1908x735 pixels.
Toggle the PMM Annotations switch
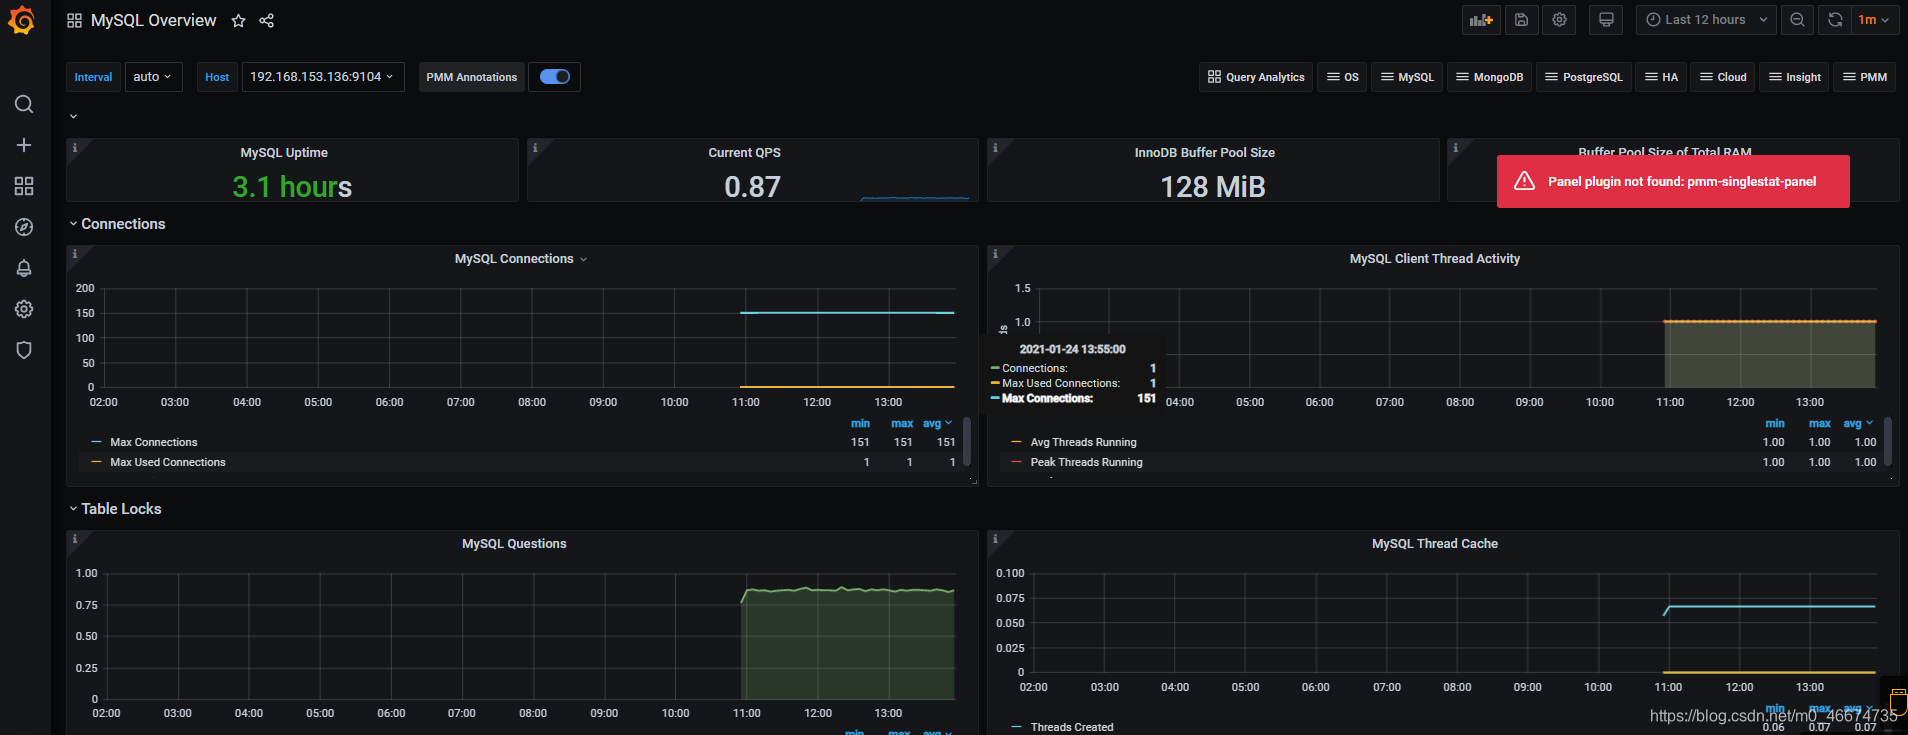tap(555, 77)
